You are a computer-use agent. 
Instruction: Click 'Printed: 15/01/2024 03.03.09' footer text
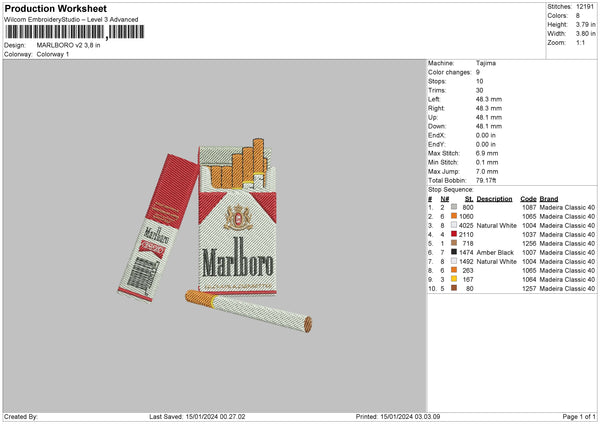pyautogui.click(x=398, y=416)
